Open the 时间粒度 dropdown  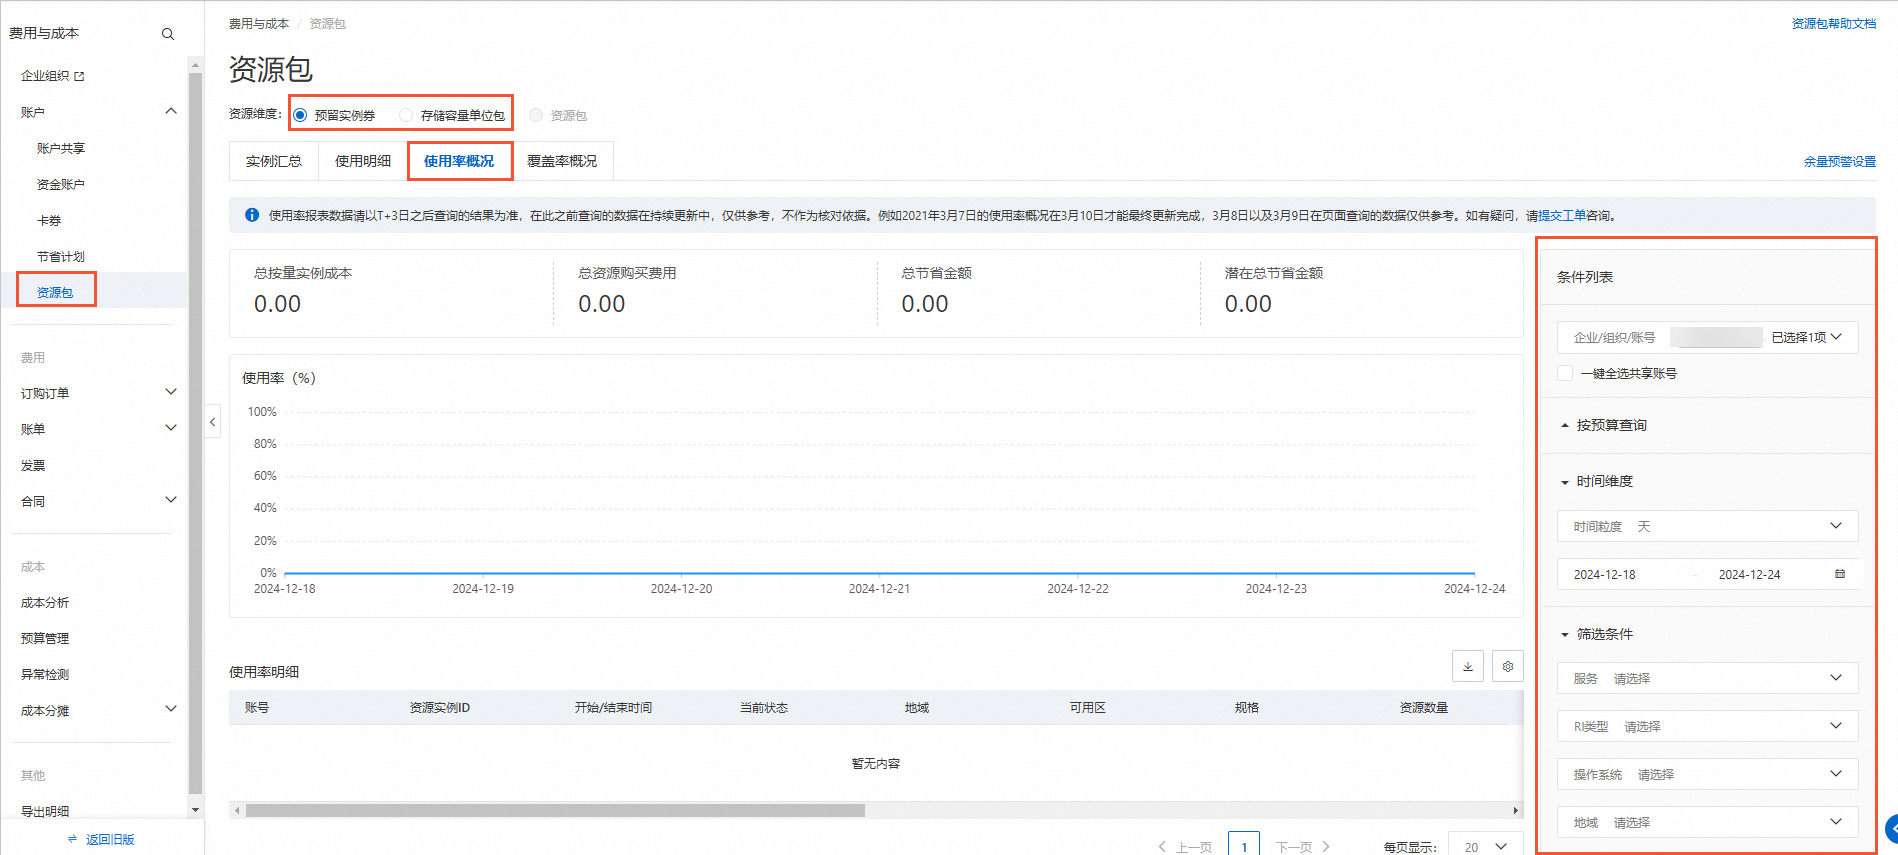(x=1708, y=526)
